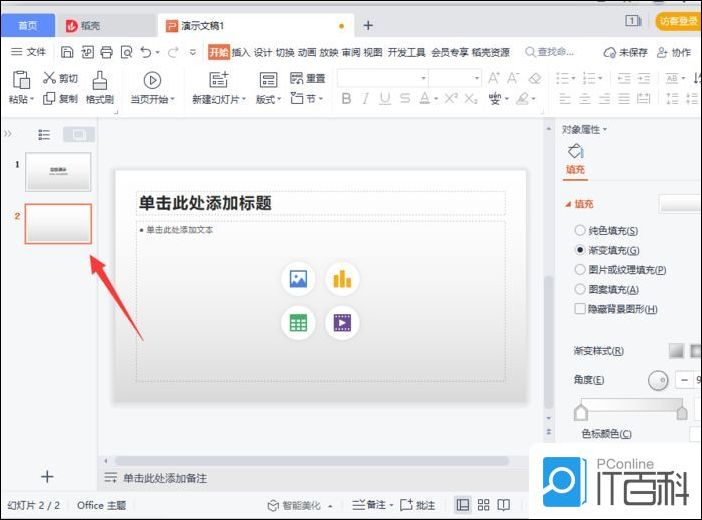Click the Save icon in quick access toolbar
This screenshot has height=520, width=702.
pyautogui.click(x=67, y=52)
